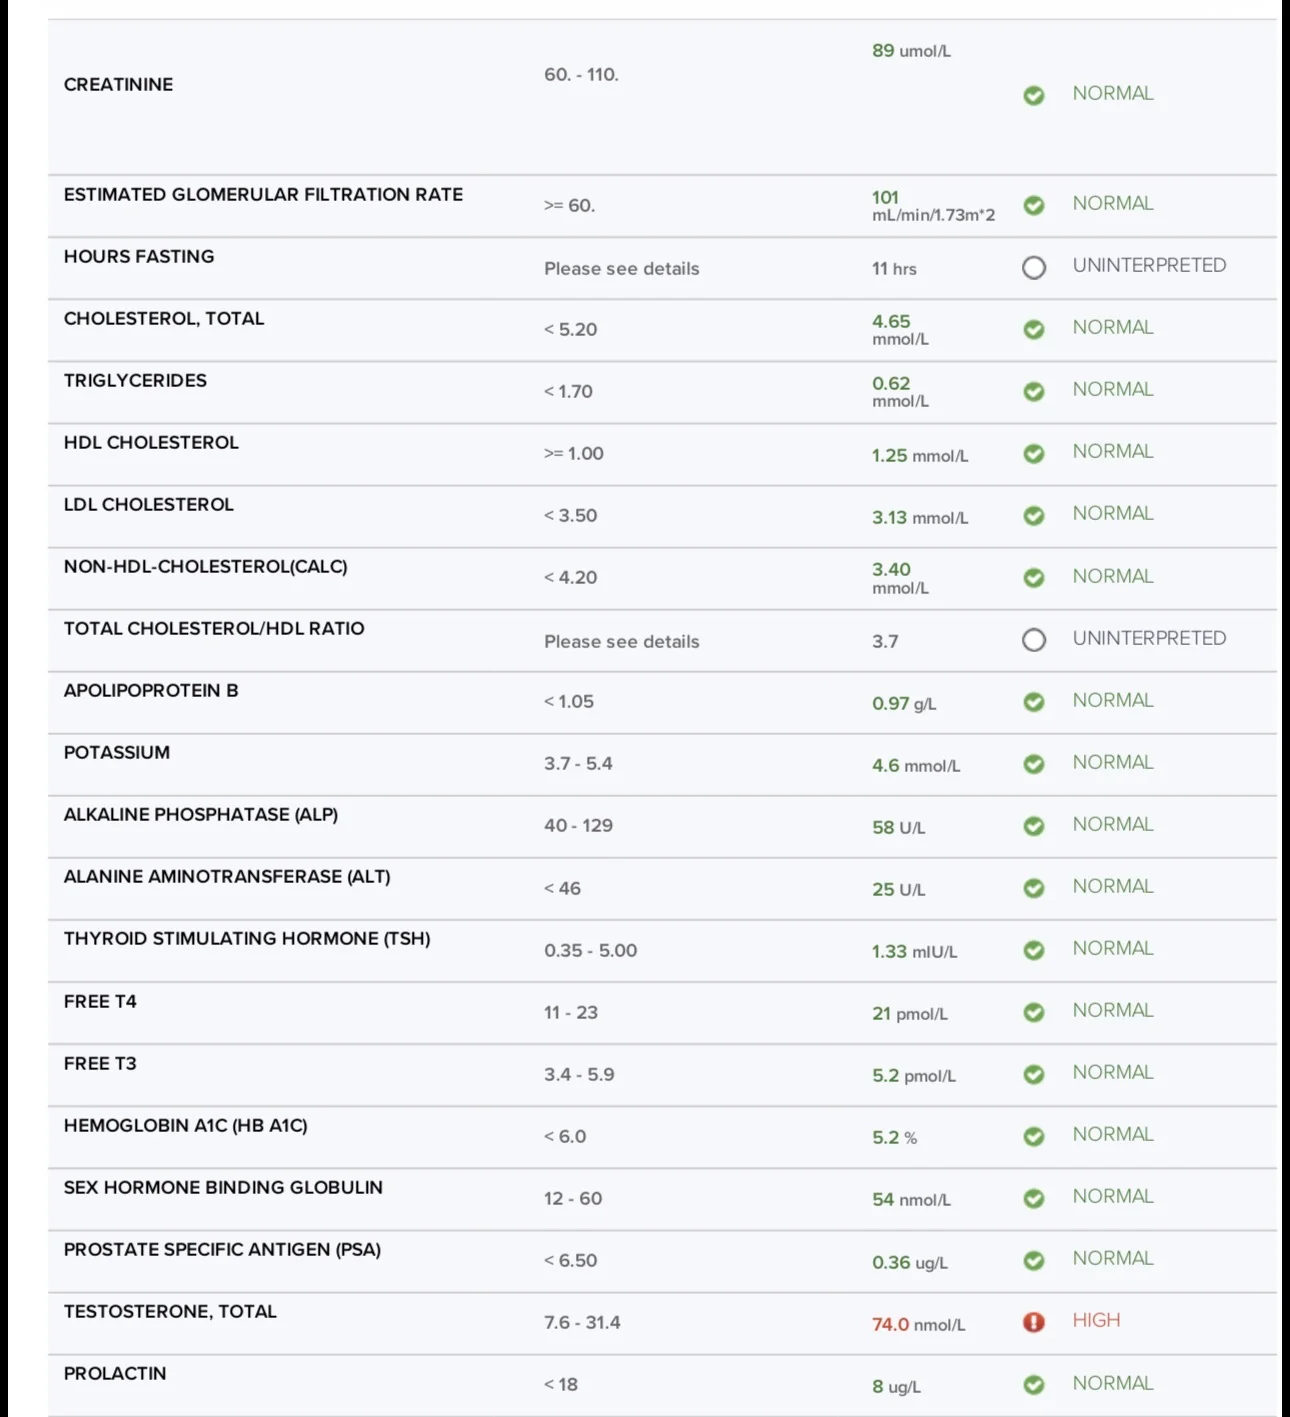The image size is (1290, 1417).
Task: Select the Estimated Glomerular Filtration Rate row
Action: pyautogui.click(x=662, y=207)
